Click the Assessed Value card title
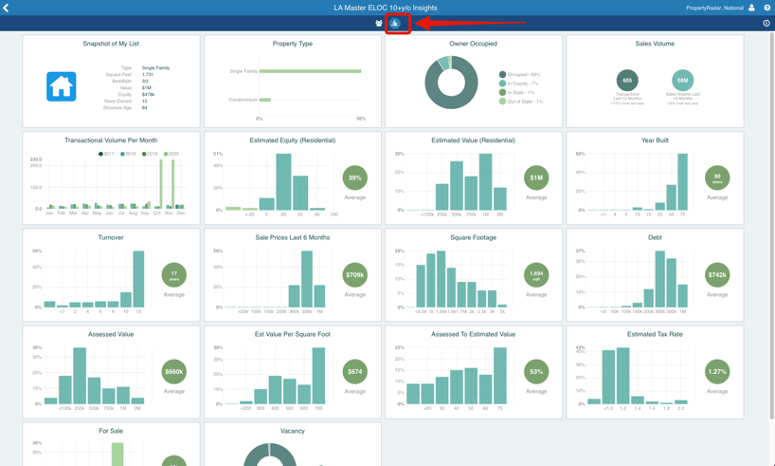This screenshot has width=775, height=466. pyautogui.click(x=111, y=334)
